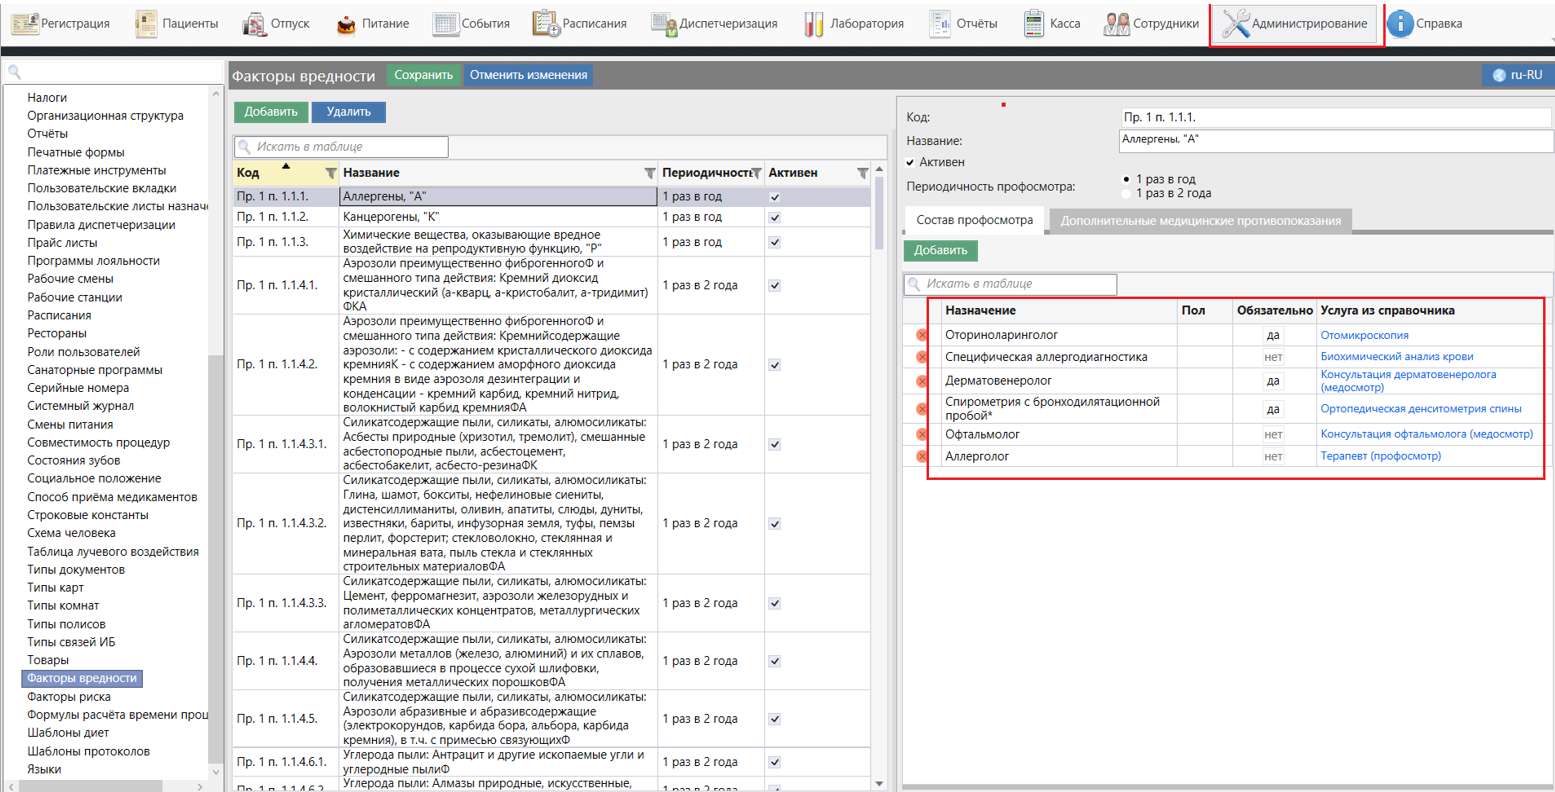Viewport: 1555px width, 792px height.
Task: Switch to Дополнительные медицинские противопоказания tab
Action: coord(1200,220)
